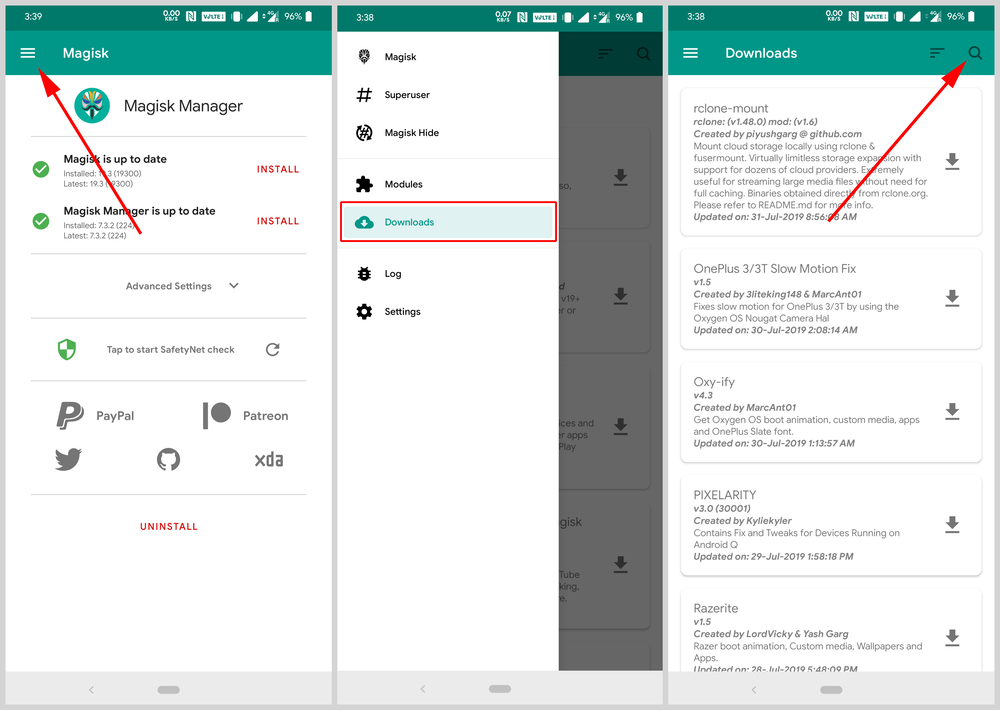Open Settings from the drawer
The height and width of the screenshot is (710, 1000).
pos(448,312)
